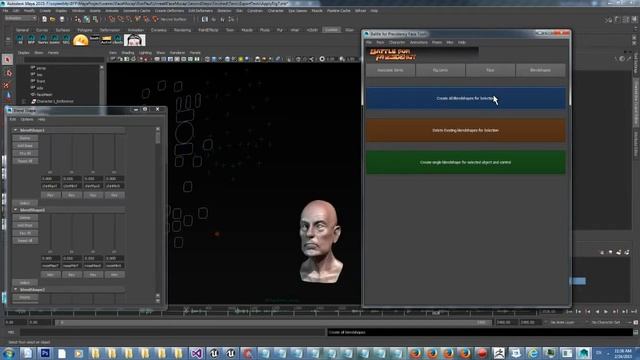This screenshot has width=640, height=360.
Task: Click first target slider in blendShape1
Action: (50, 154)
